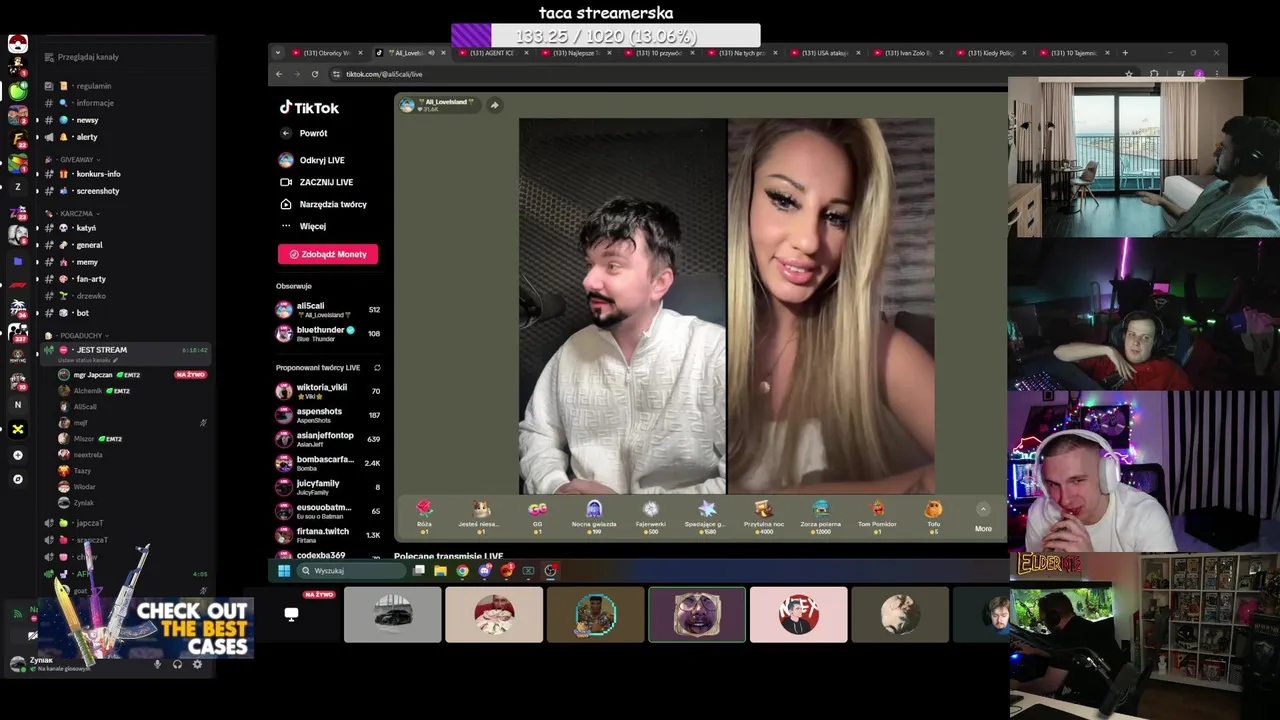Open Discord Add a Server plus icon
This screenshot has height=720, width=1280.
[17, 455]
